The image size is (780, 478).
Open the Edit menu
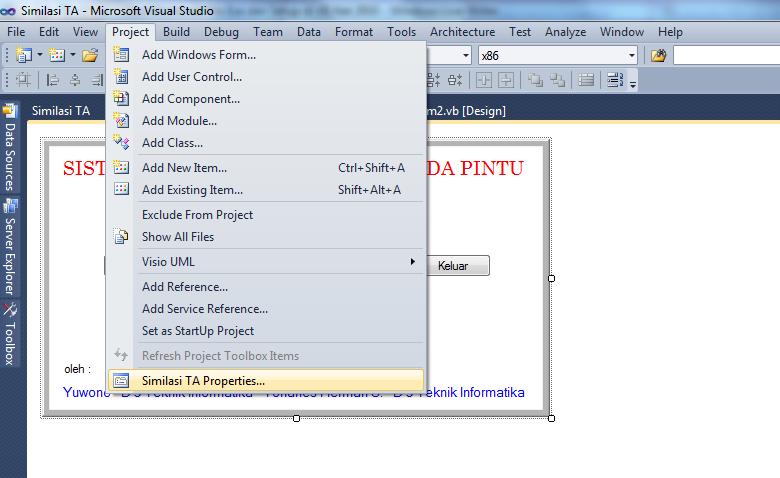tap(49, 32)
